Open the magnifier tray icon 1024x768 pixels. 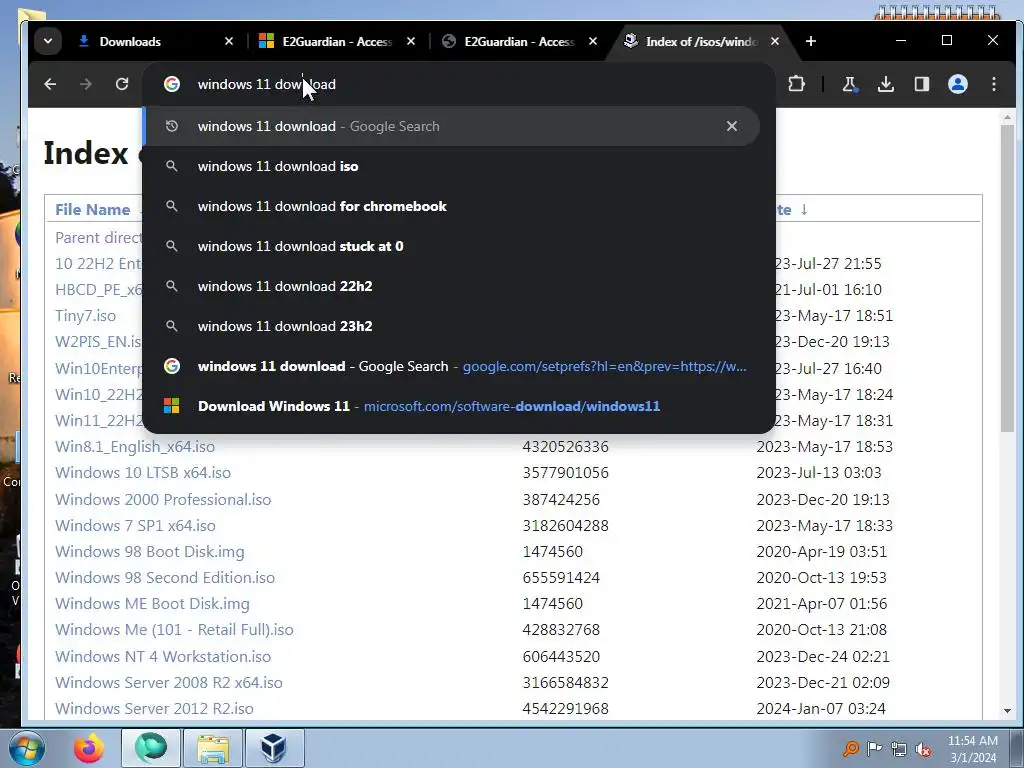pyautogui.click(x=850, y=749)
